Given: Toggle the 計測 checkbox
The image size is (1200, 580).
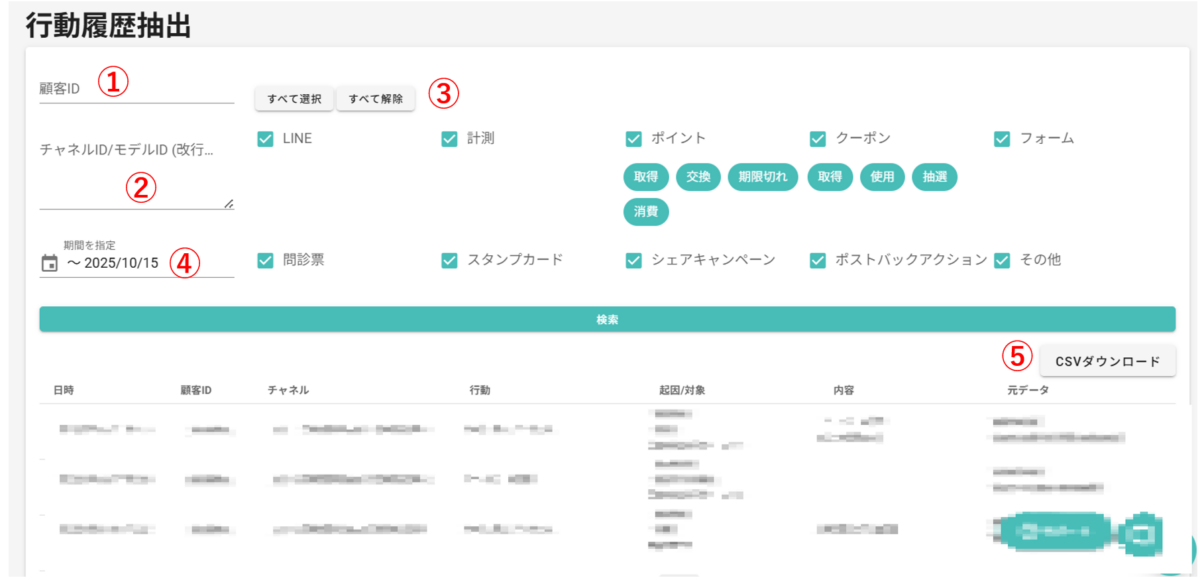Looking at the screenshot, I should (x=449, y=139).
